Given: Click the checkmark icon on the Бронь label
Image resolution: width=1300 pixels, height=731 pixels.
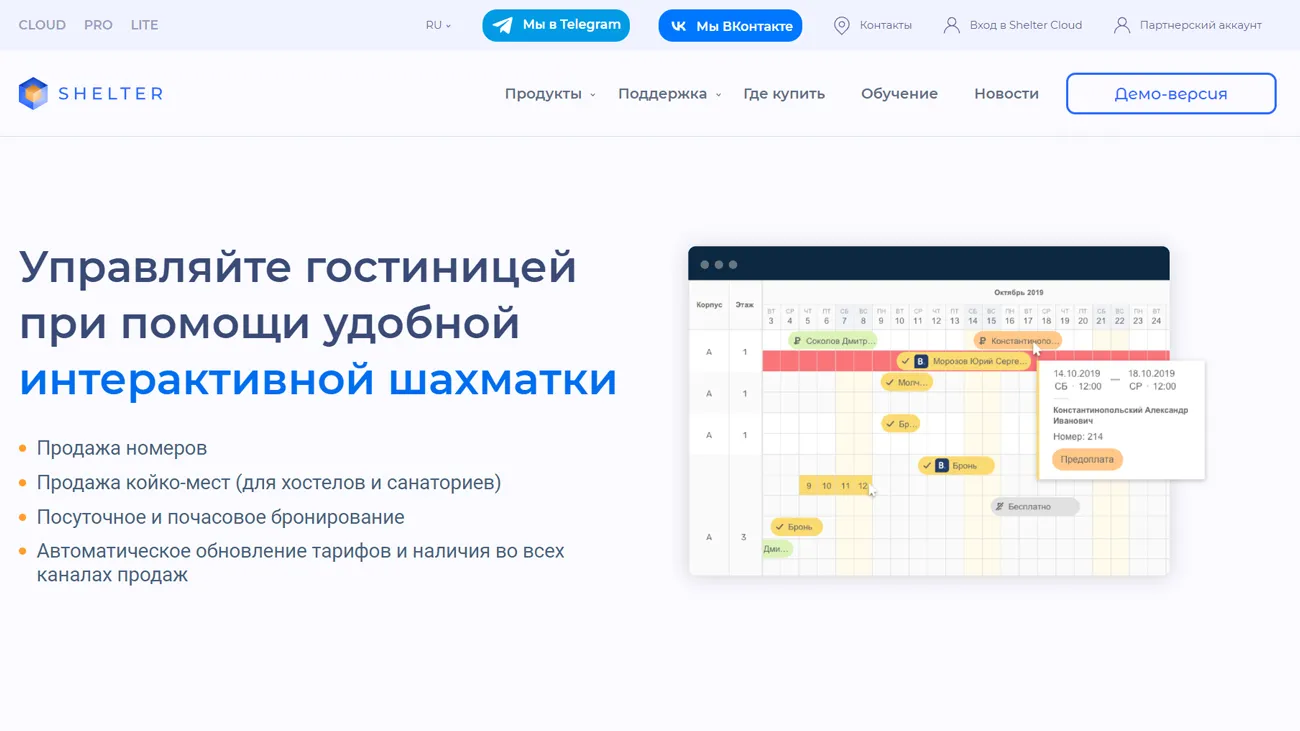Looking at the screenshot, I should [x=778, y=527].
